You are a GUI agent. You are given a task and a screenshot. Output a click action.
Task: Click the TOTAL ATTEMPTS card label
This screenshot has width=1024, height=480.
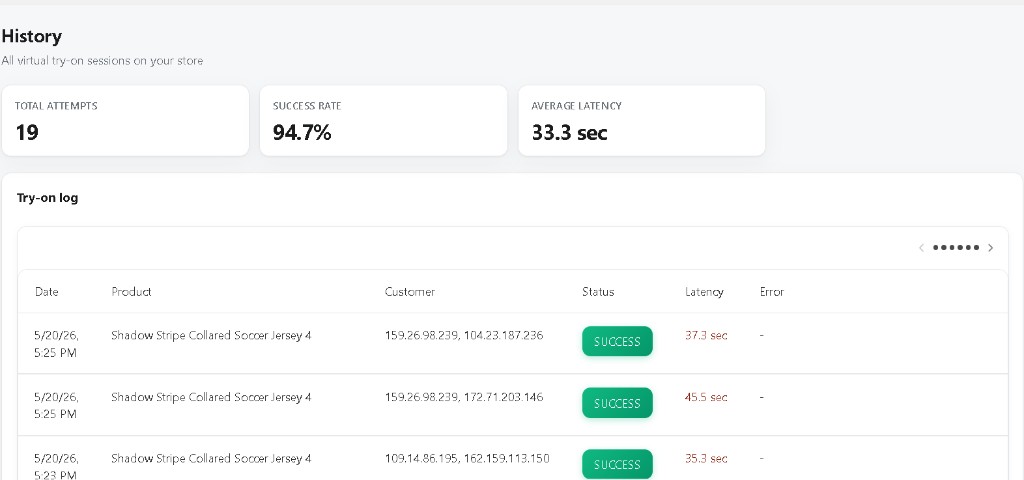tap(56, 106)
